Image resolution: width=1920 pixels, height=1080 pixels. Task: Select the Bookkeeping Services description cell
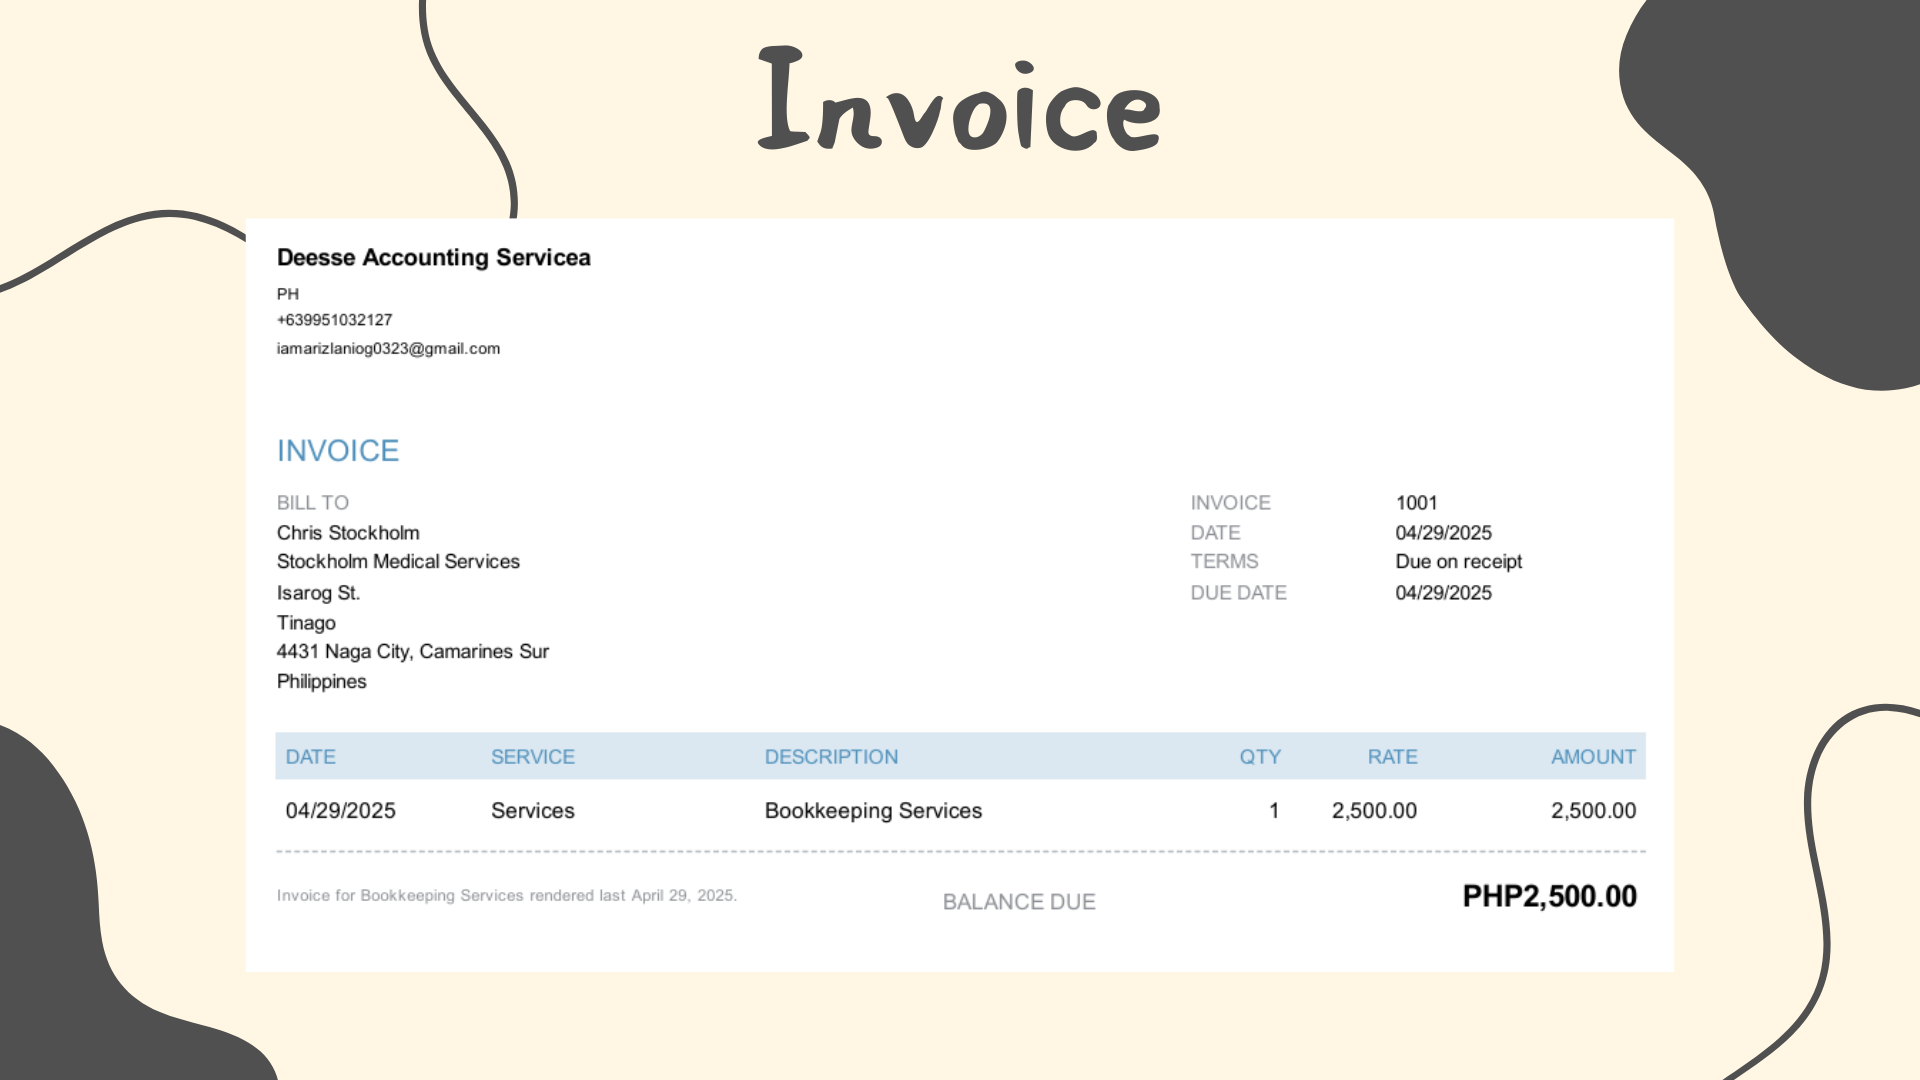(x=873, y=811)
